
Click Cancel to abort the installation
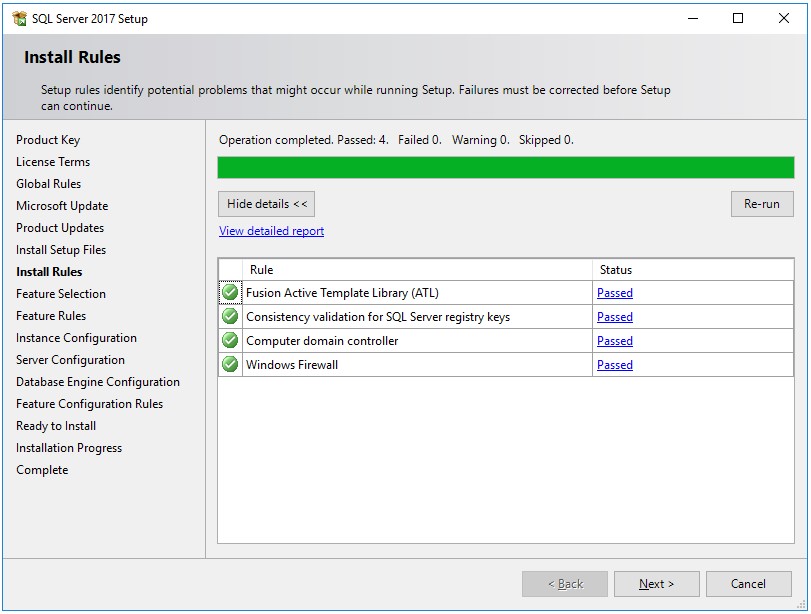pos(748,583)
